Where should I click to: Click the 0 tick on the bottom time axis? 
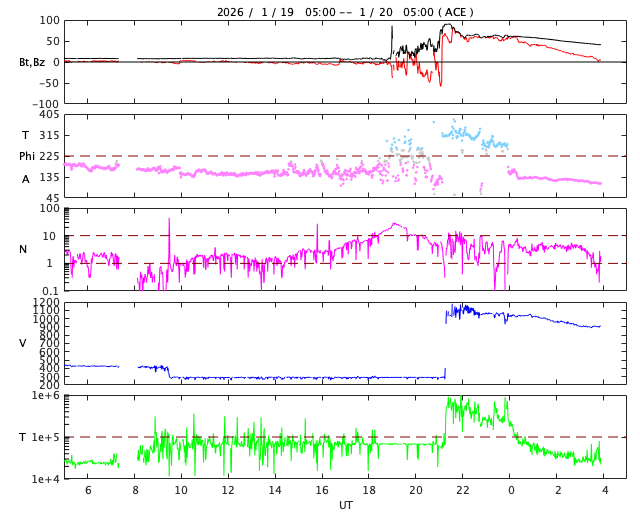[510, 490]
